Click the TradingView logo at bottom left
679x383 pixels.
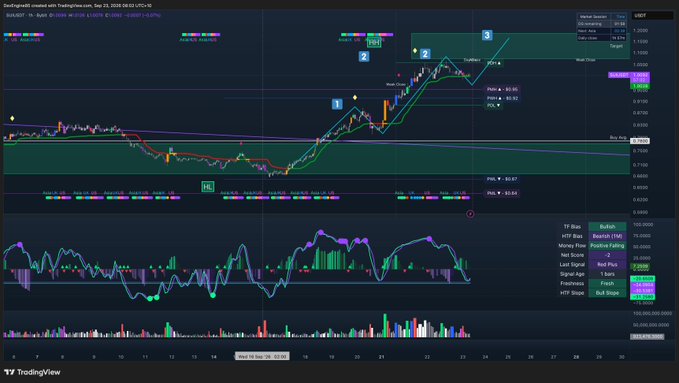click(x=32, y=372)
